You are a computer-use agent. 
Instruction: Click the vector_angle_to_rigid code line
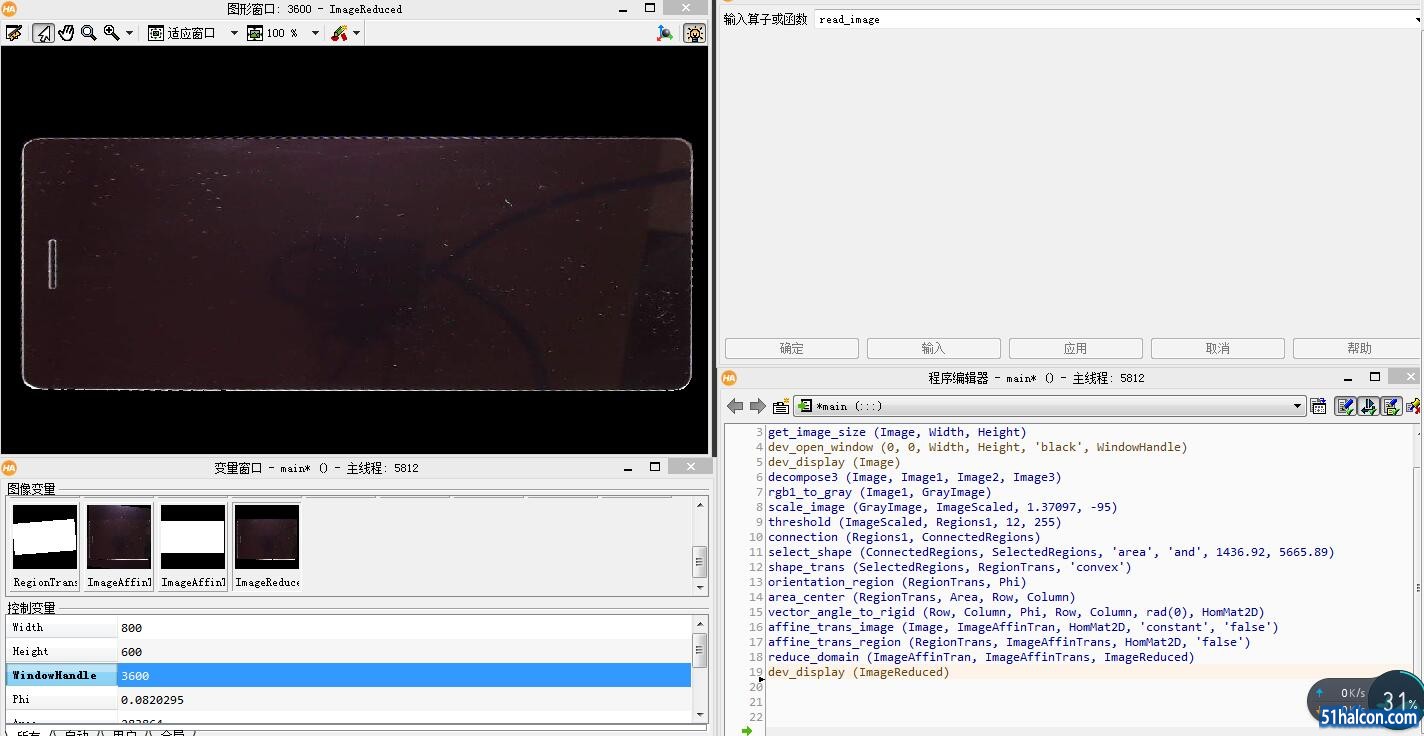[x=1016, y=612]
